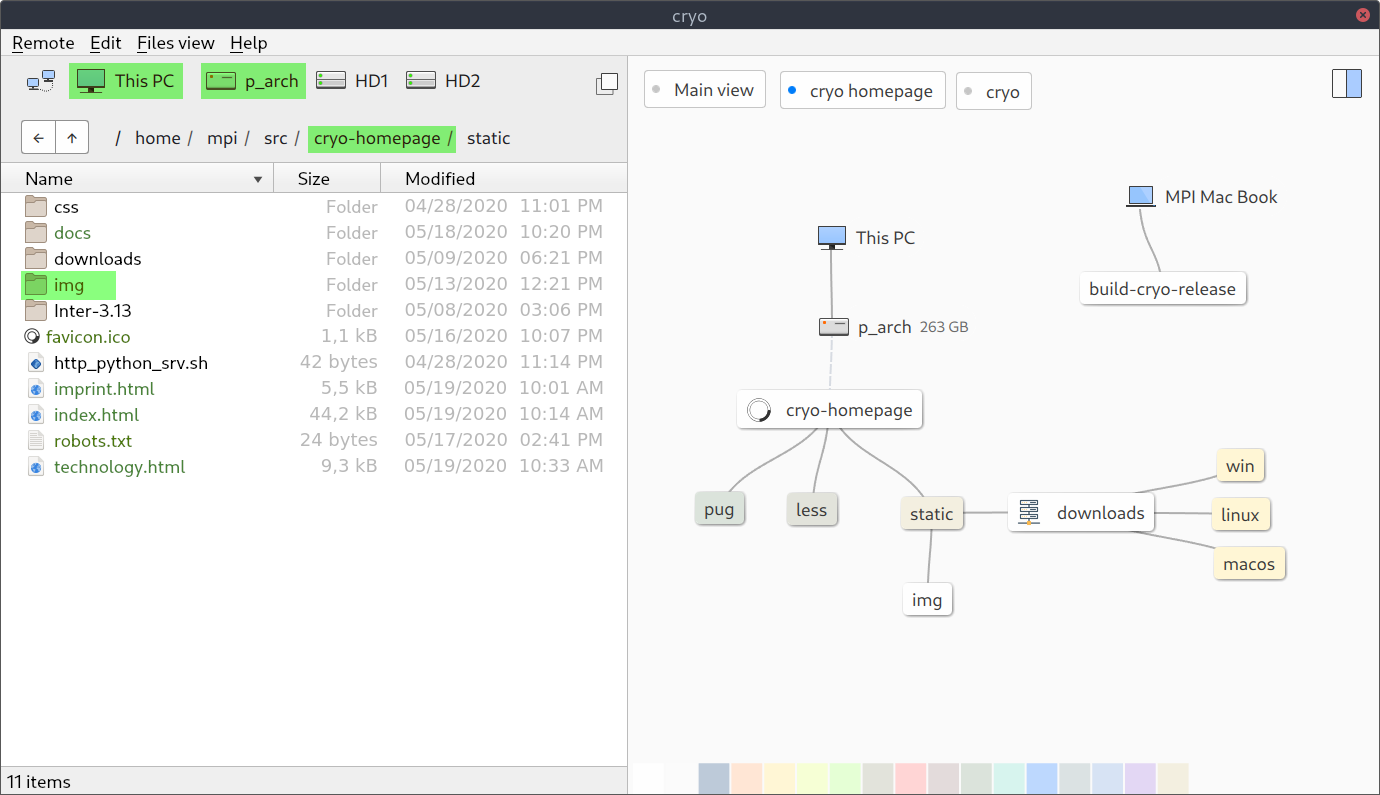Expand the static node in the map

pyautogui.click(x=931, y=513)
